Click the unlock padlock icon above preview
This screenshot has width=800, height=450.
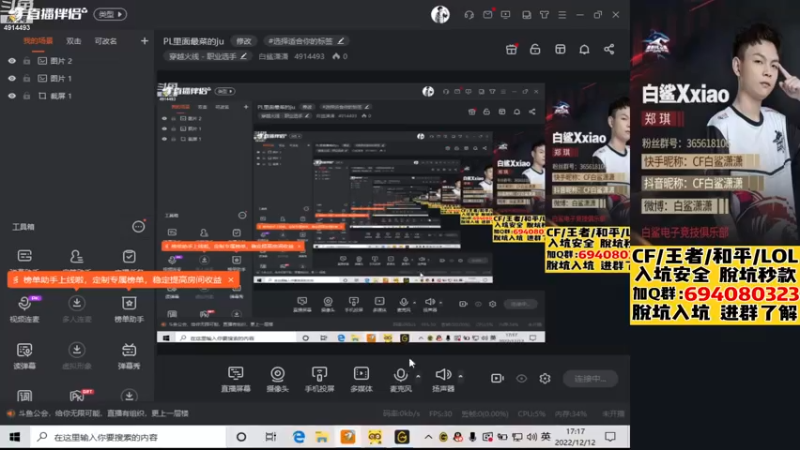(535, 49)
